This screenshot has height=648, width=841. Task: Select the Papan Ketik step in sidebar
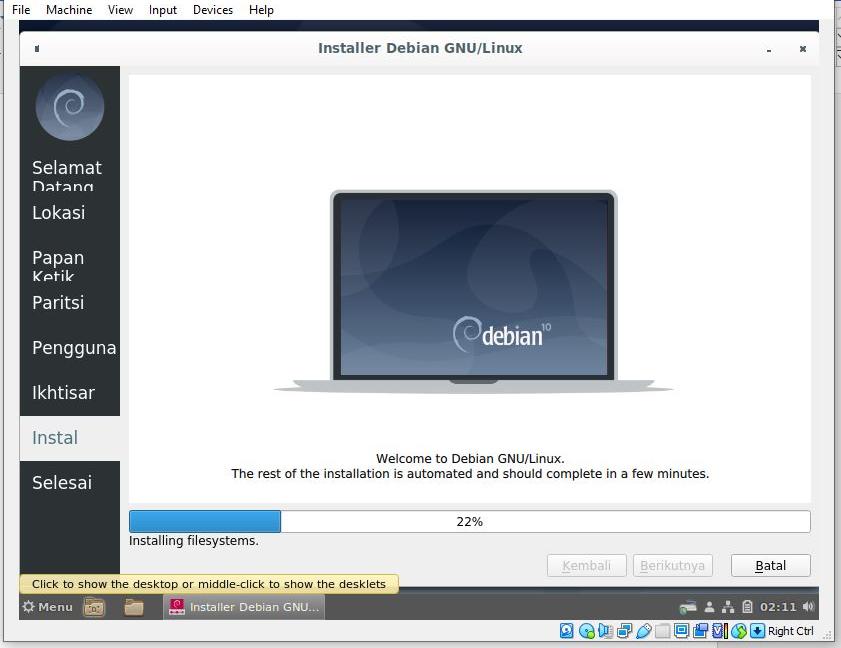click(x=70, y=265)
